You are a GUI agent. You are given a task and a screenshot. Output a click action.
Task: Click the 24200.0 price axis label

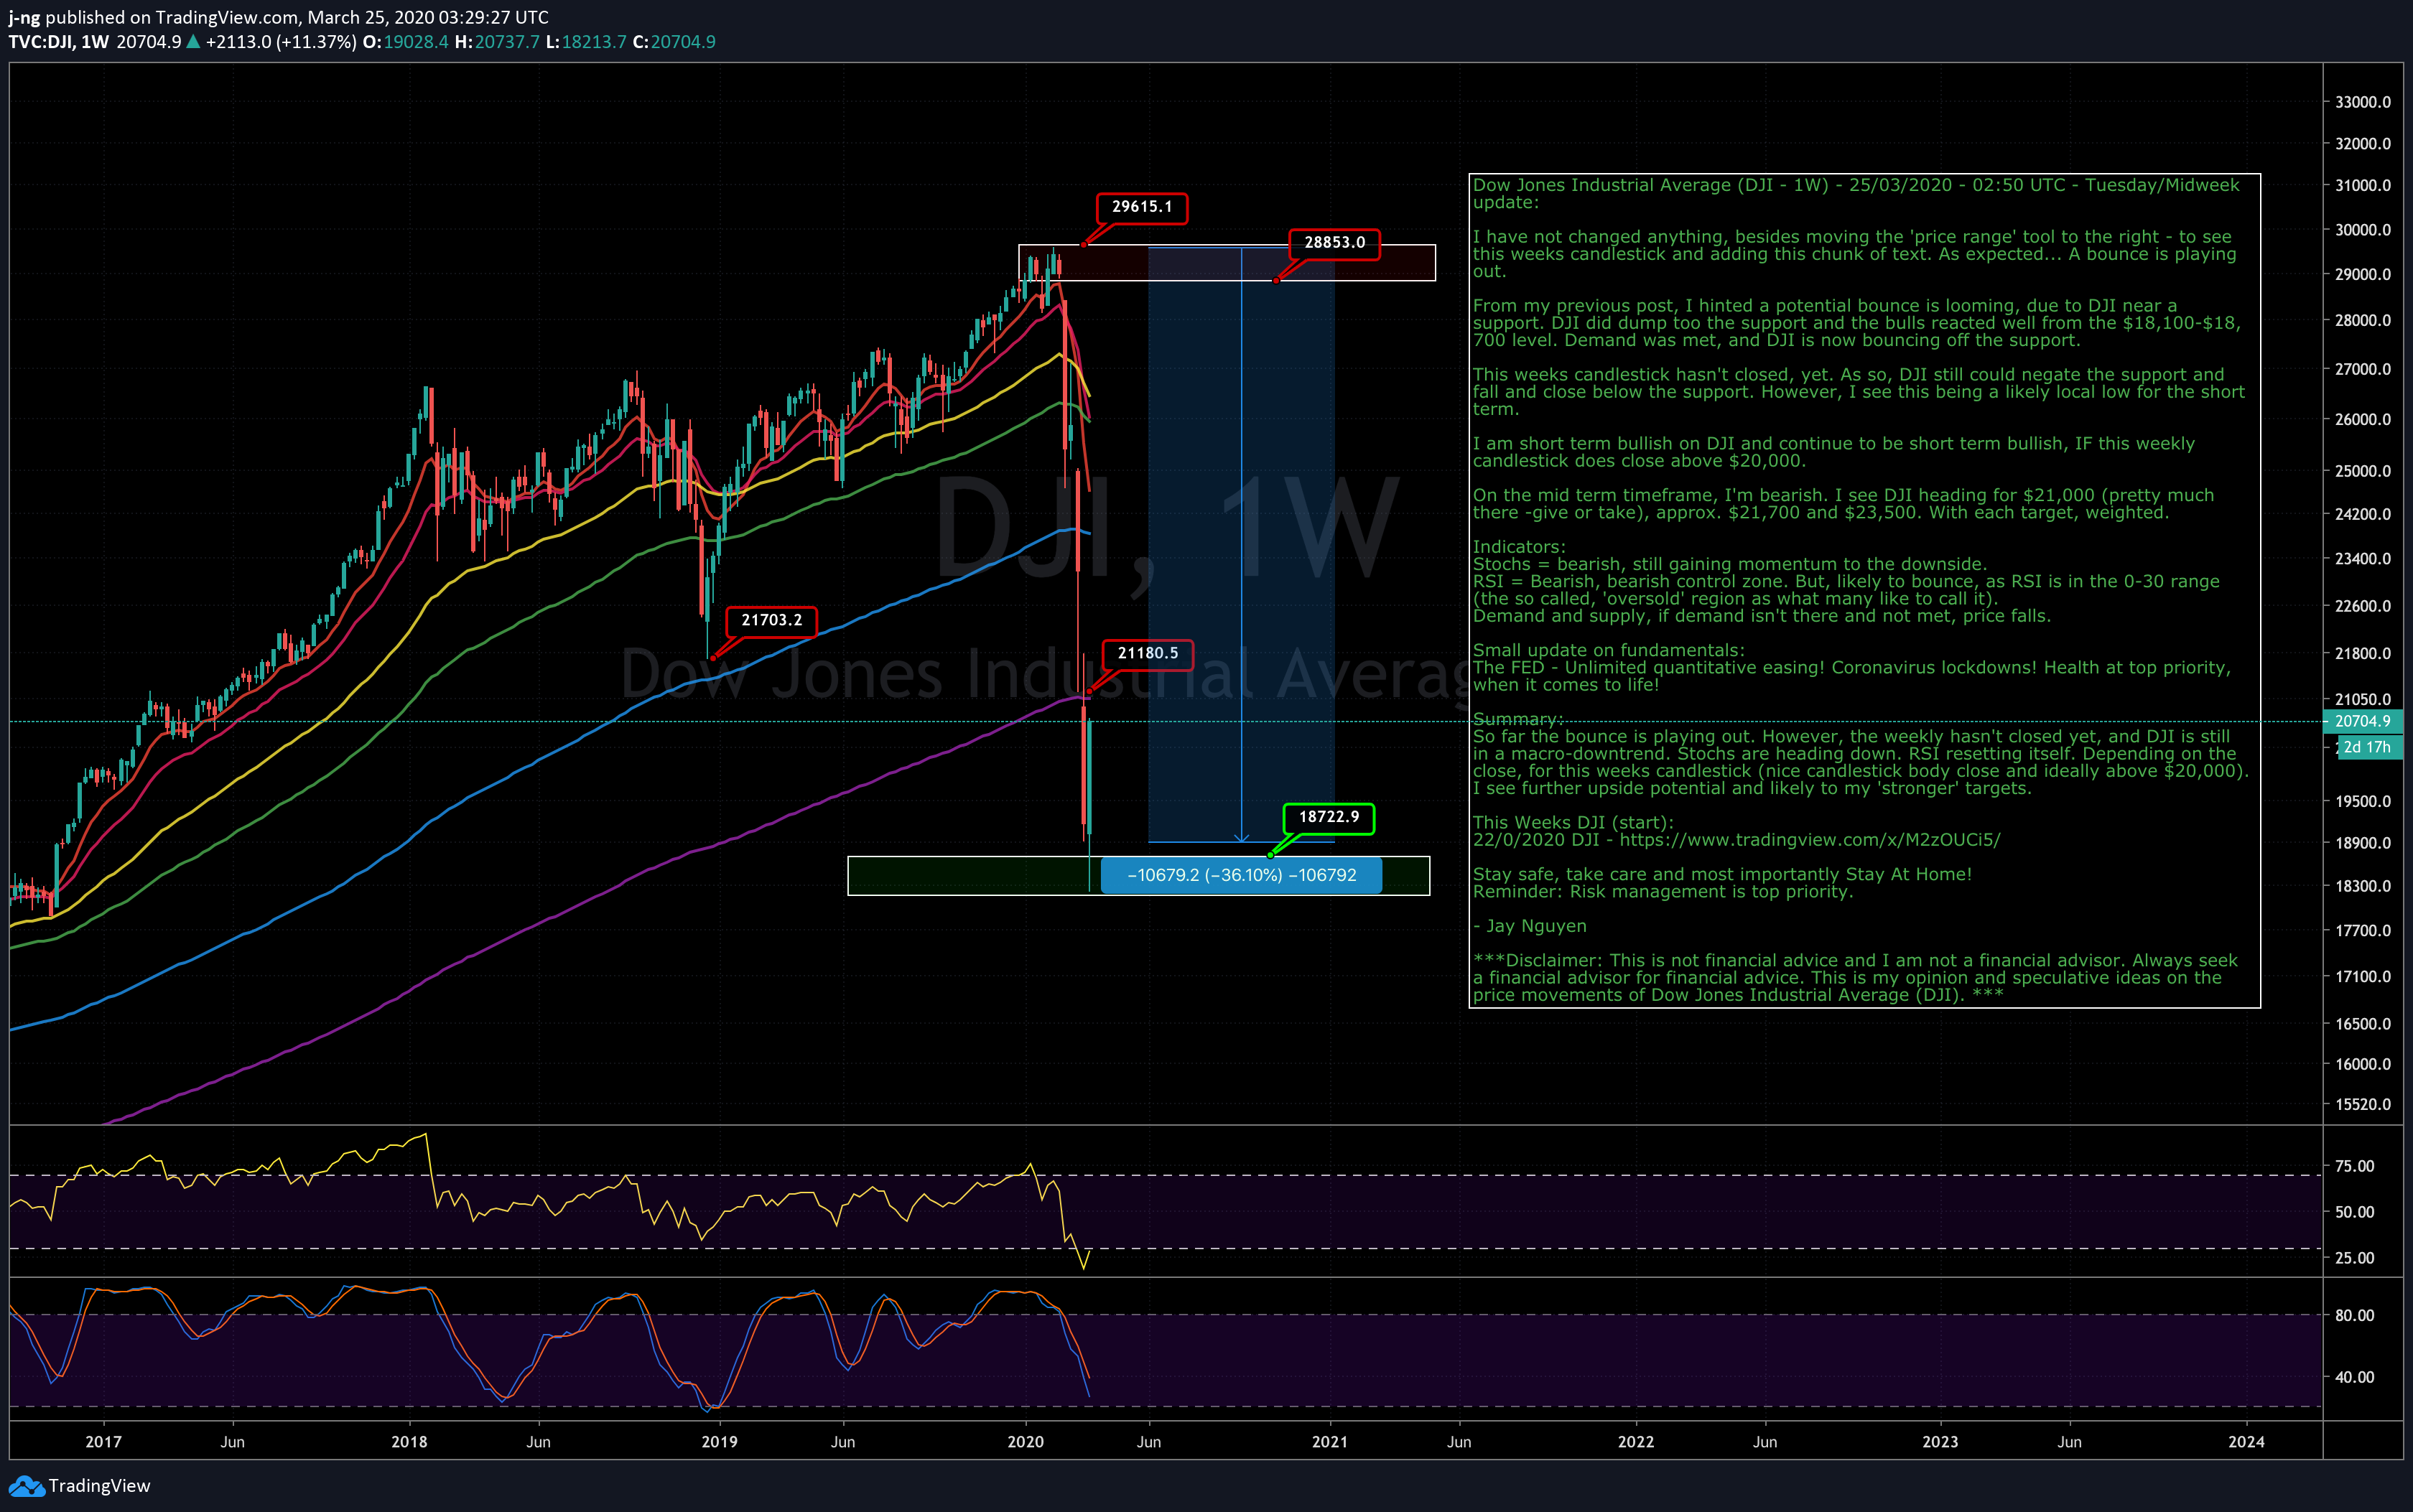pos(2363,514)
